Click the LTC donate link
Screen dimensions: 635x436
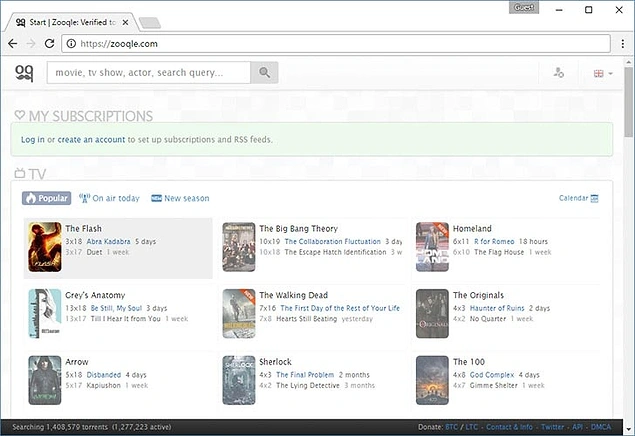(x=471, y=427)
